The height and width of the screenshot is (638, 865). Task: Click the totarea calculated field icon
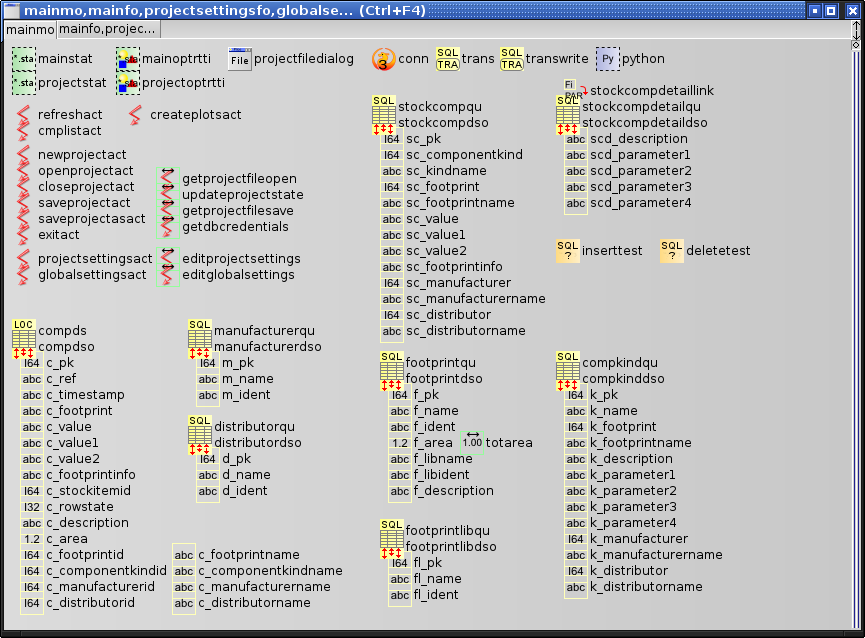473,441
